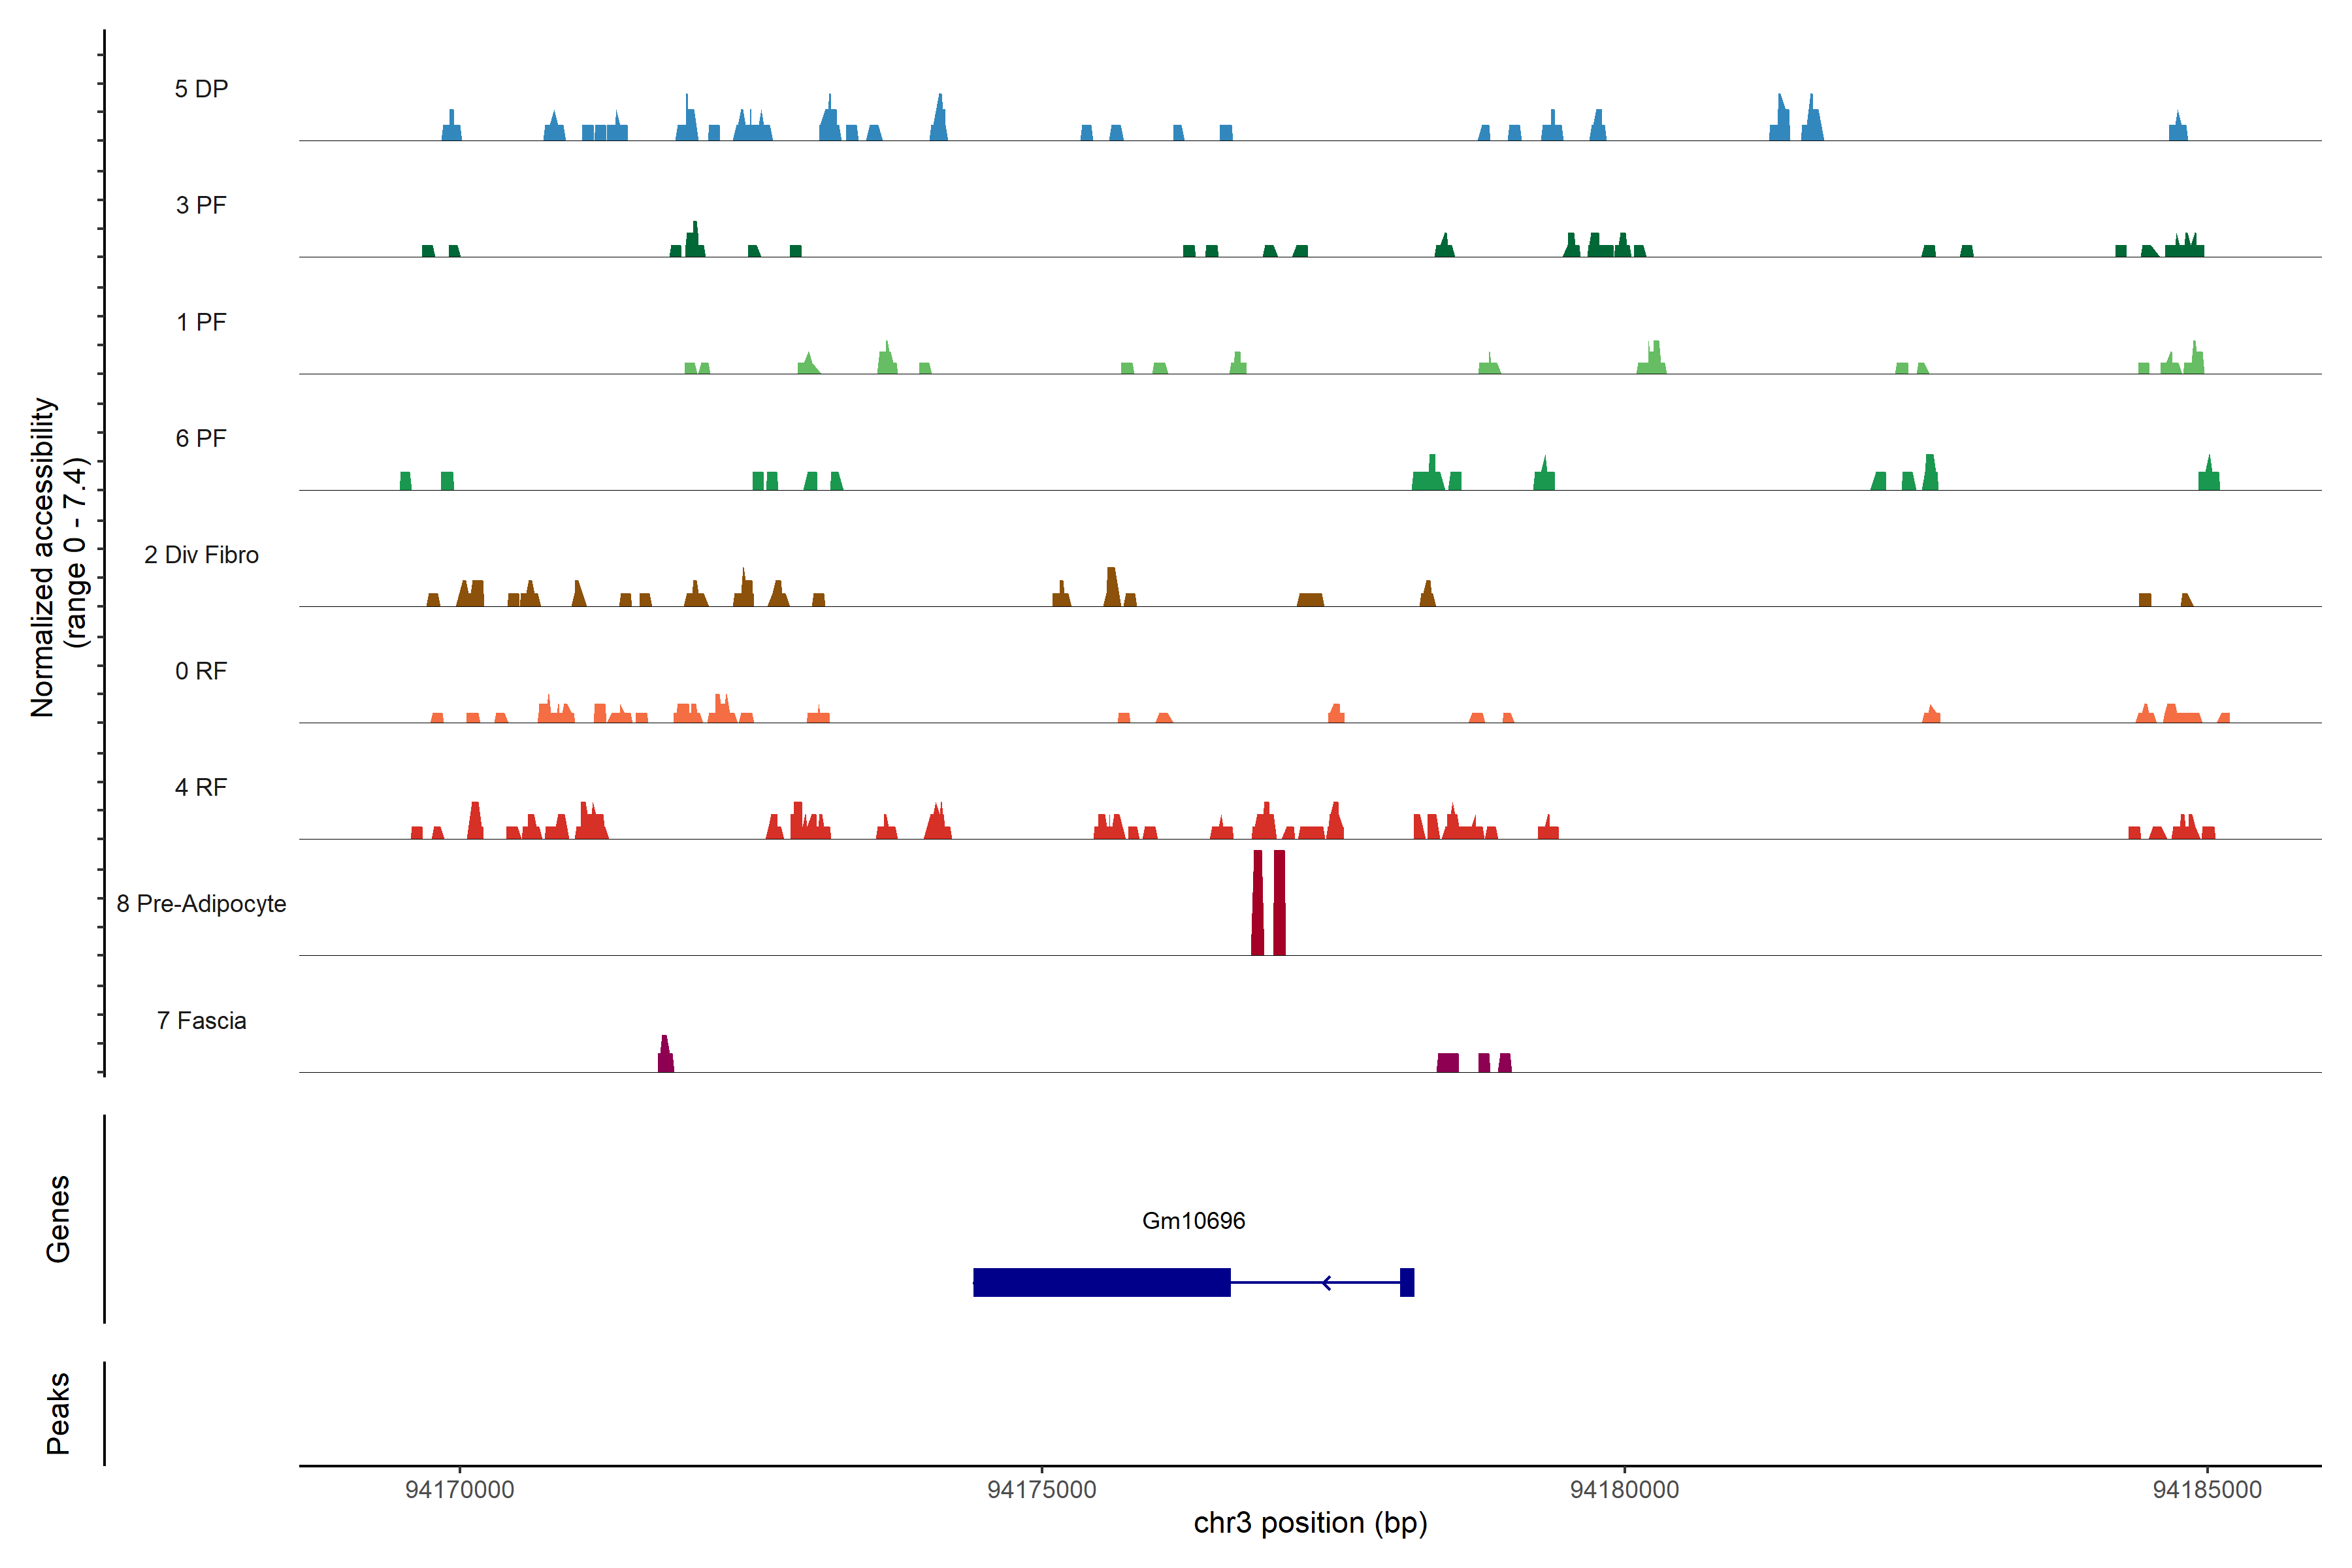Click the 6 PF track label
The image size is (2352, 1568).
pos(201,438)
